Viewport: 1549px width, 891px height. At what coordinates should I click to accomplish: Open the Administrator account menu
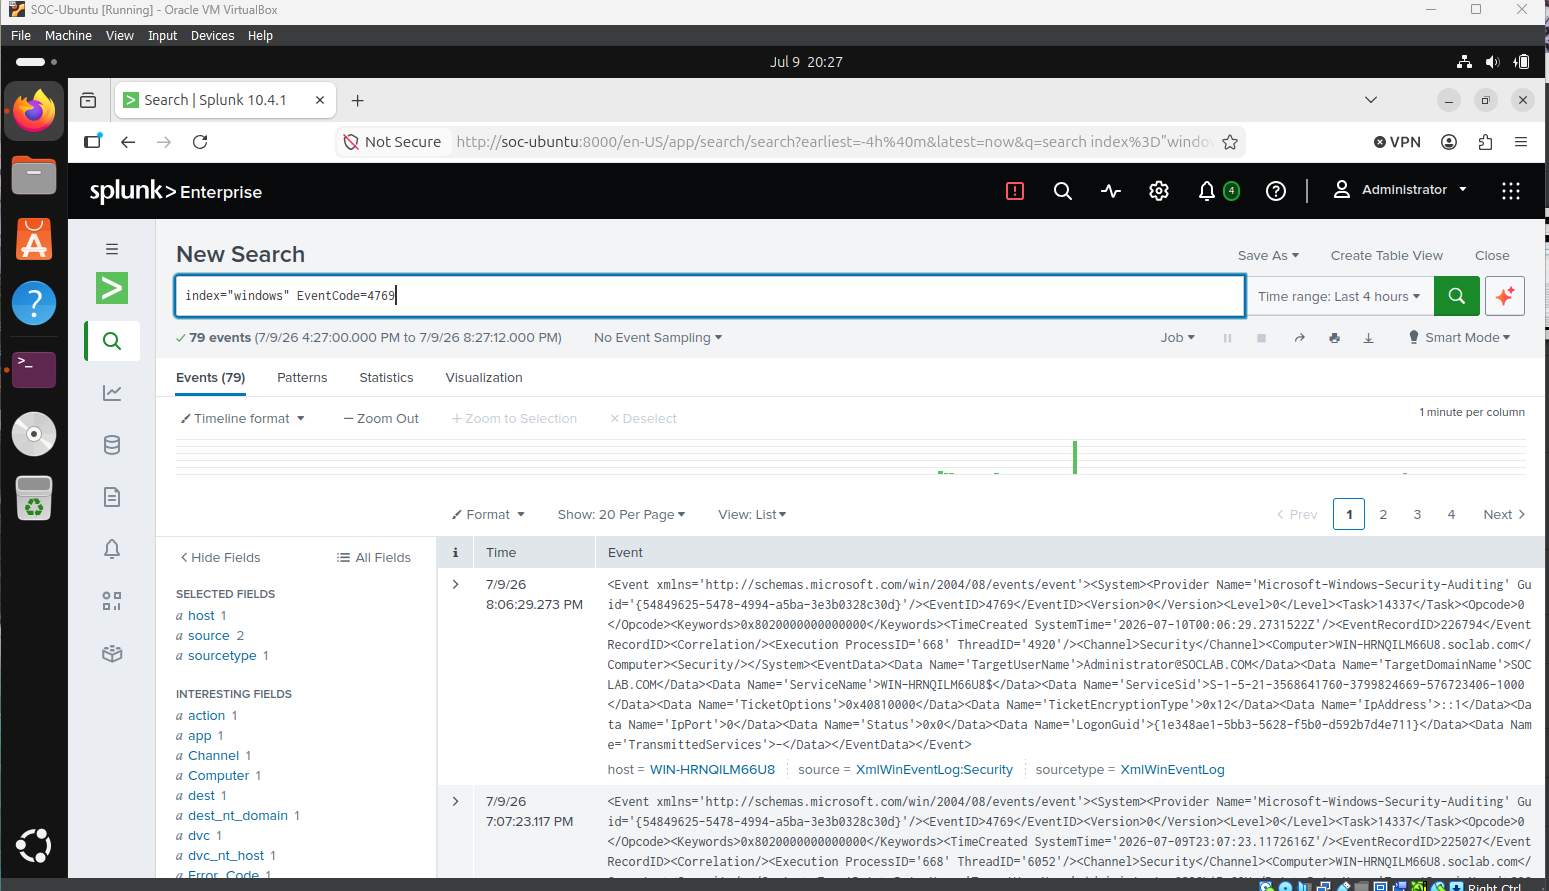[x=1400, y=190]
